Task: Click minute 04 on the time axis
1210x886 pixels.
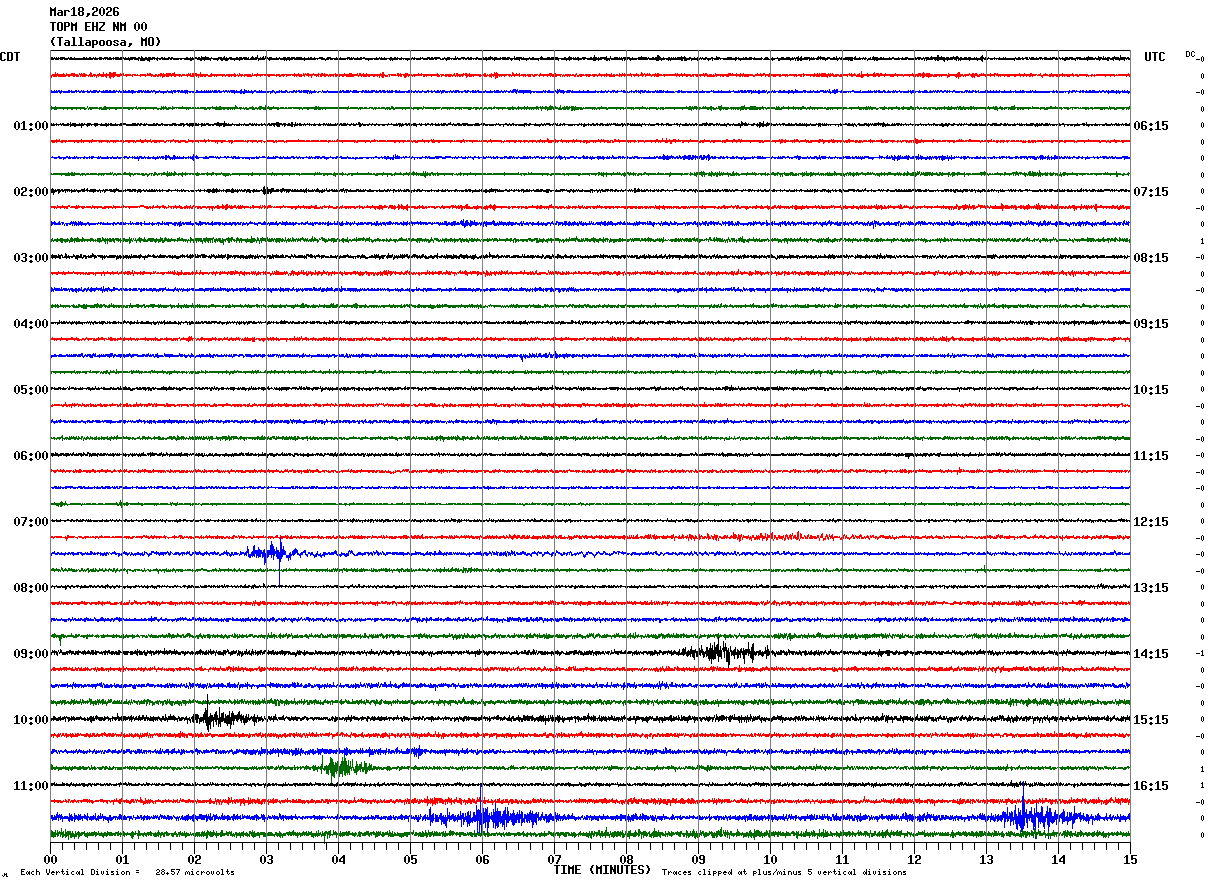Action: pos(338,859)
